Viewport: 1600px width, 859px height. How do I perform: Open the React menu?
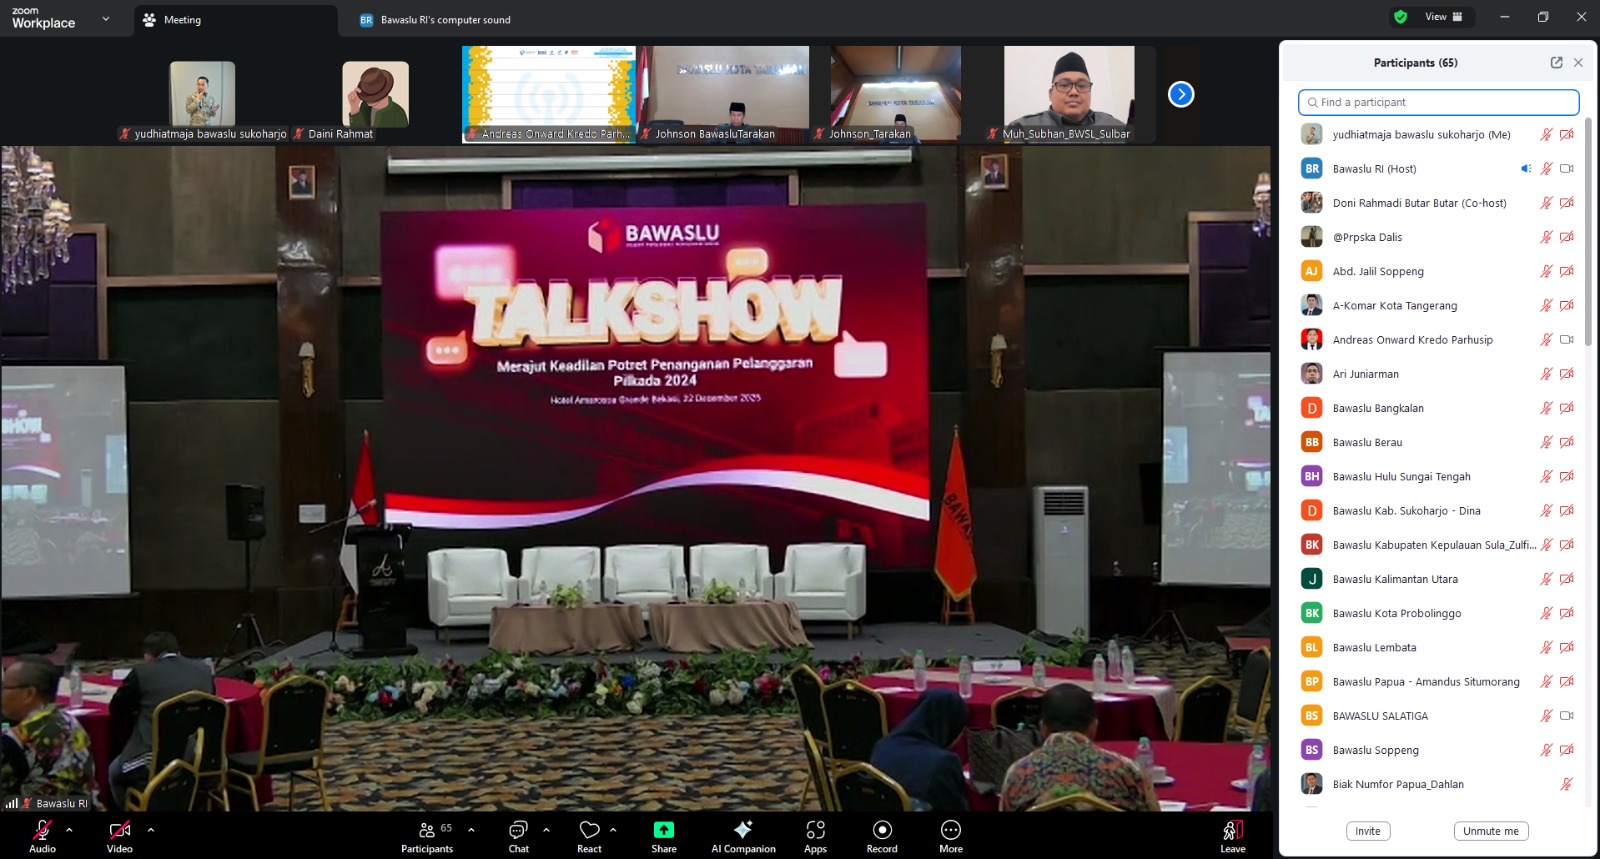pyautogui.click(x=589, y=836)
